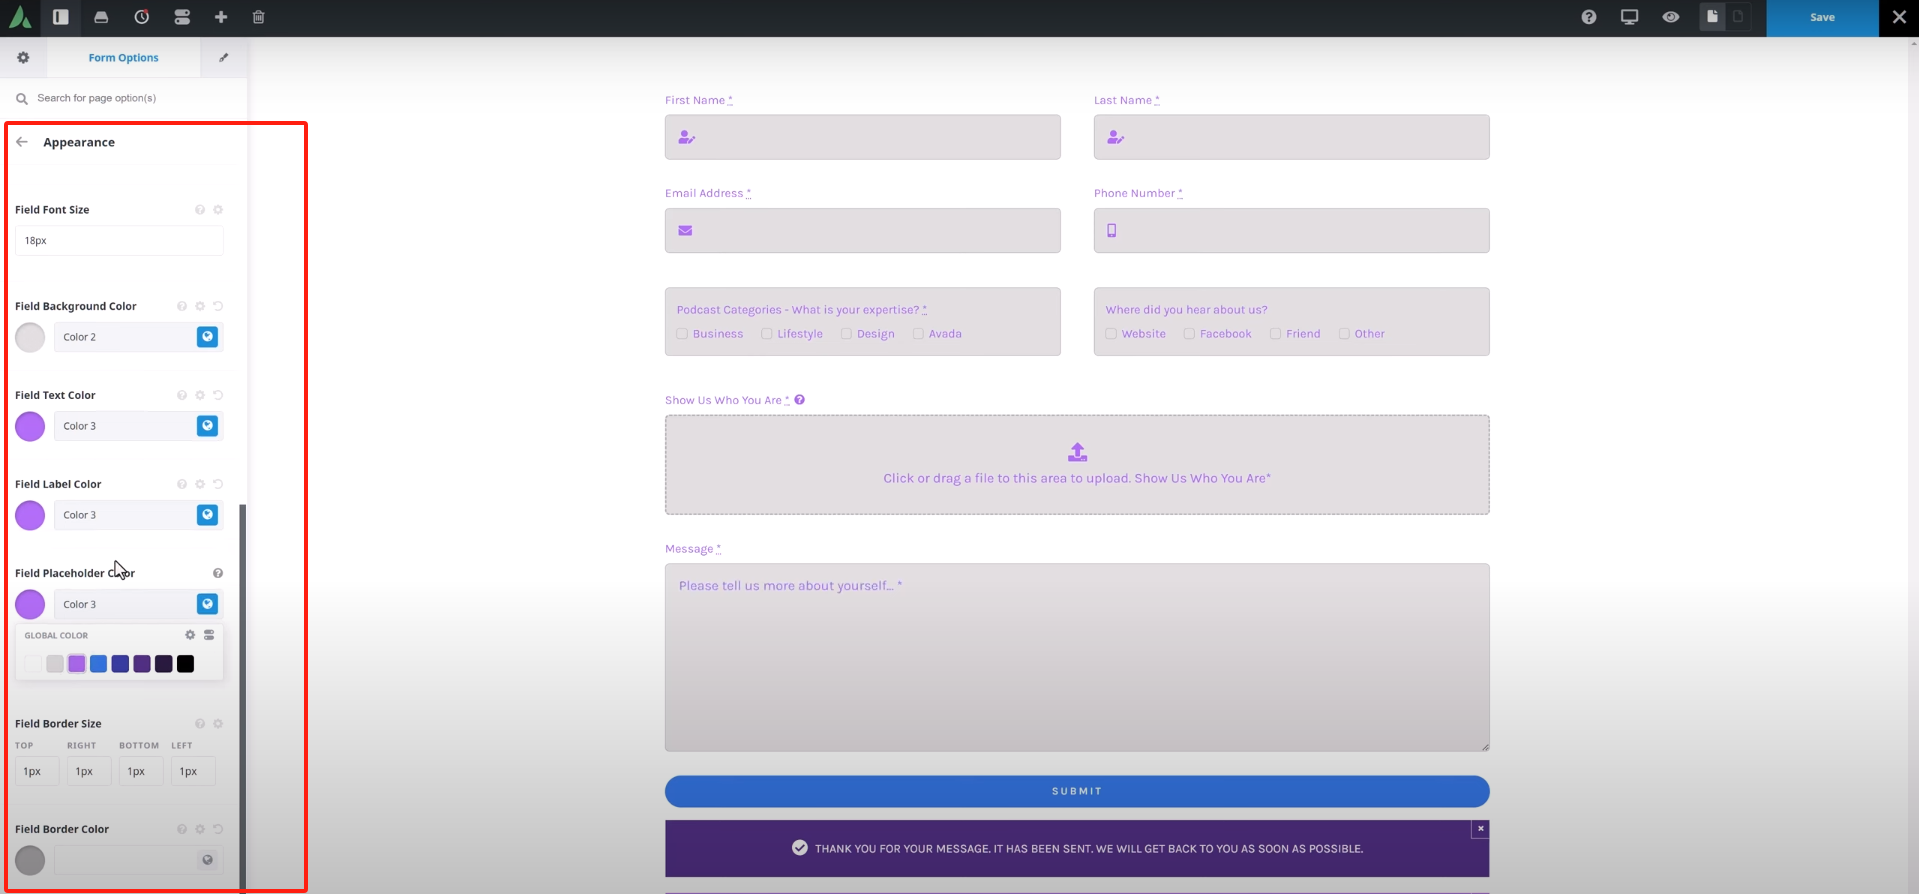Tick the Lifestyle checkbox
Screen dimensions: 1919x894
[x=767, y=334]
